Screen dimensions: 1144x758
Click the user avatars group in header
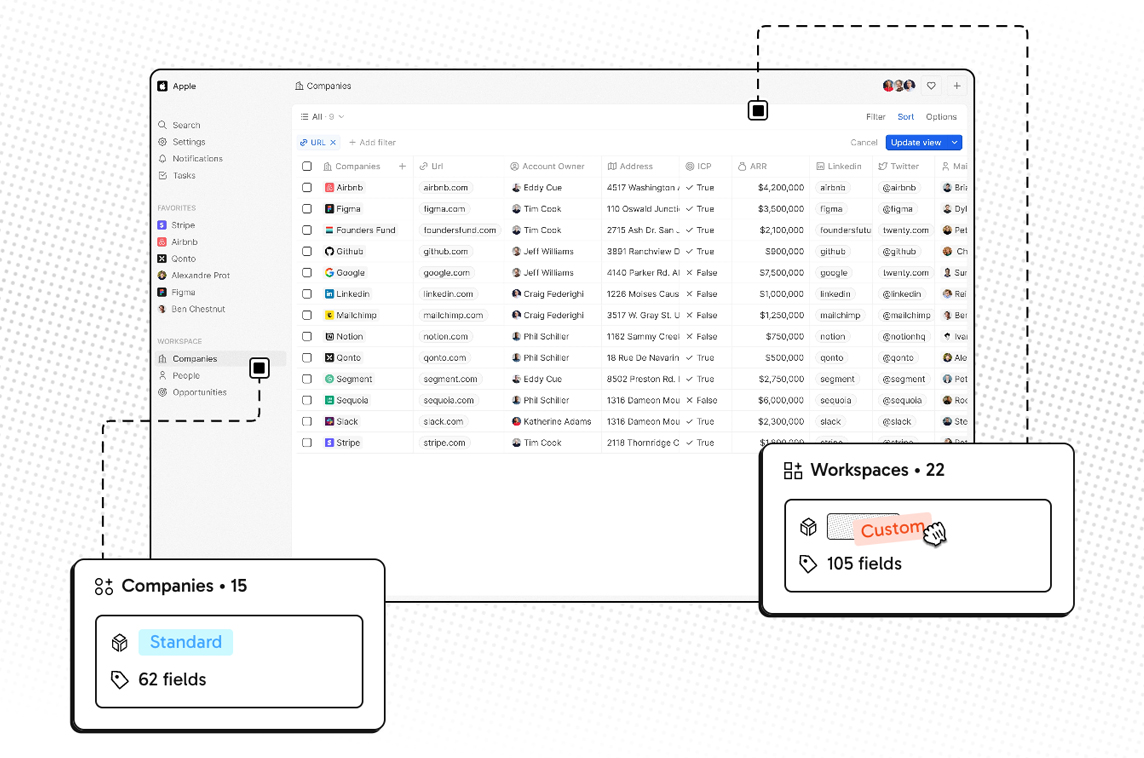tap(899, 86)
